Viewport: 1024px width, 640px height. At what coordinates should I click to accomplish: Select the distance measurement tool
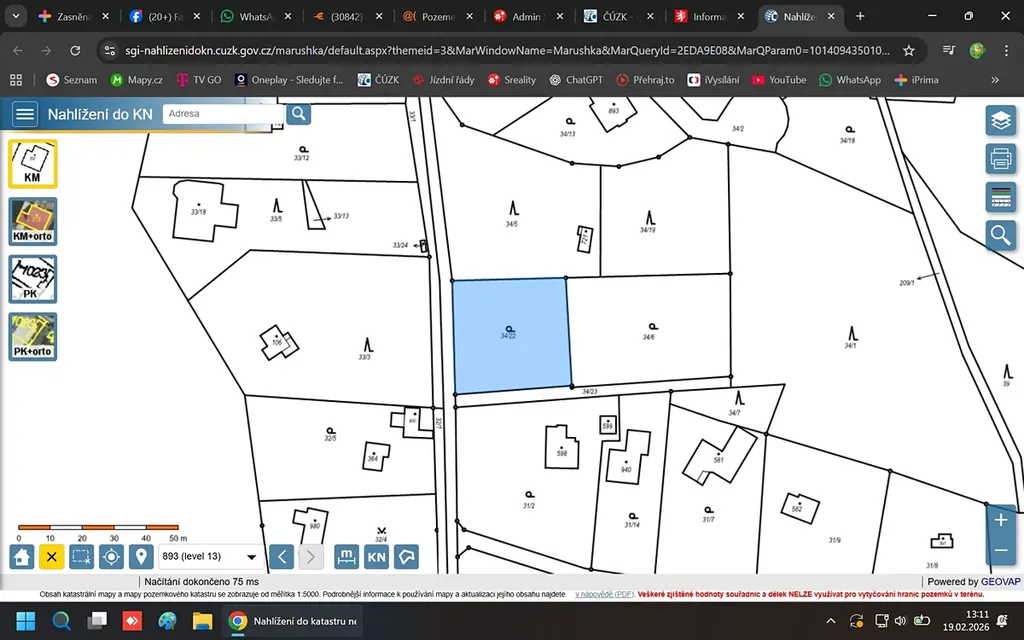(346, 557)
